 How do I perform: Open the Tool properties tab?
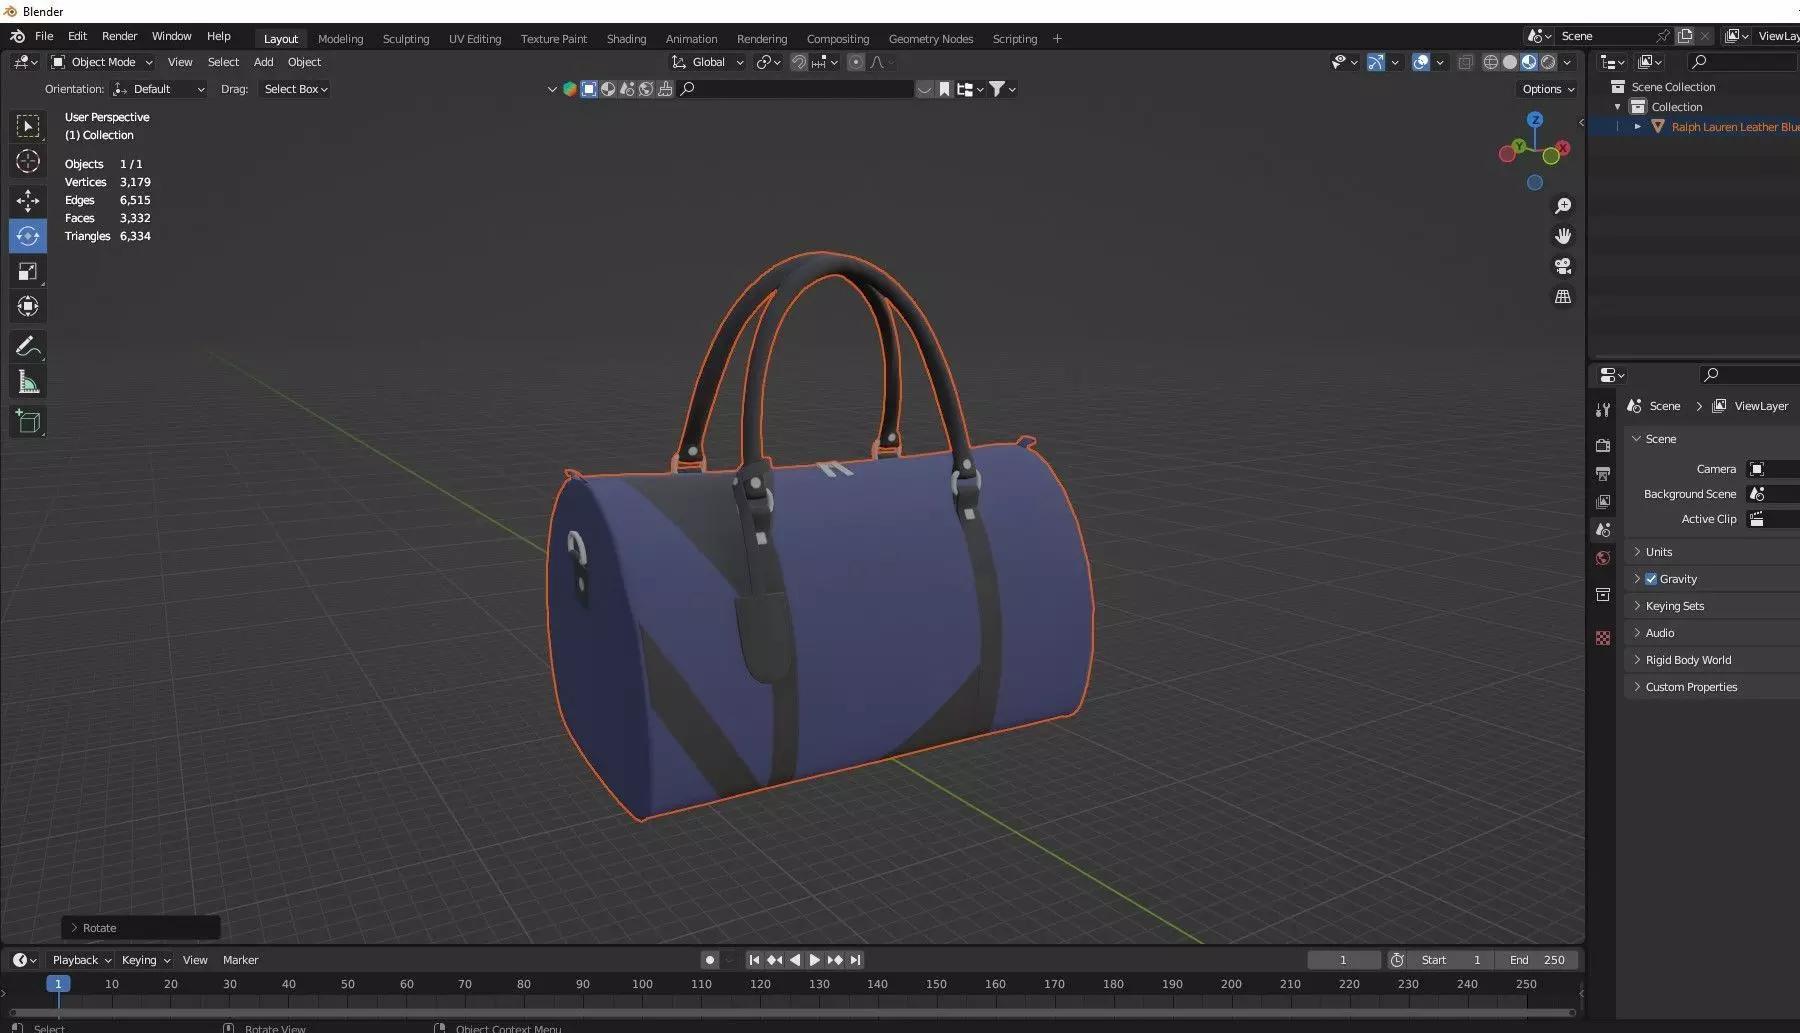coord(1603,410)
